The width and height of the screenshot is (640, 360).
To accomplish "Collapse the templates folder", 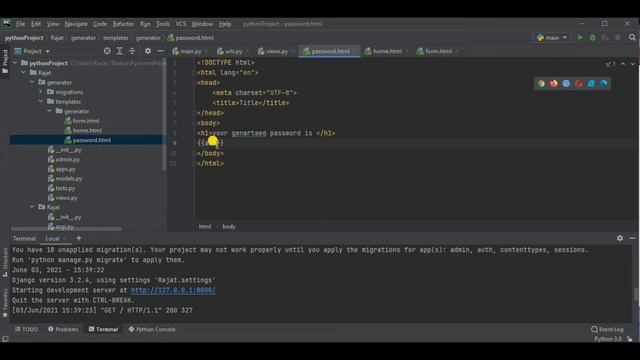I will (x=41, y=101).
